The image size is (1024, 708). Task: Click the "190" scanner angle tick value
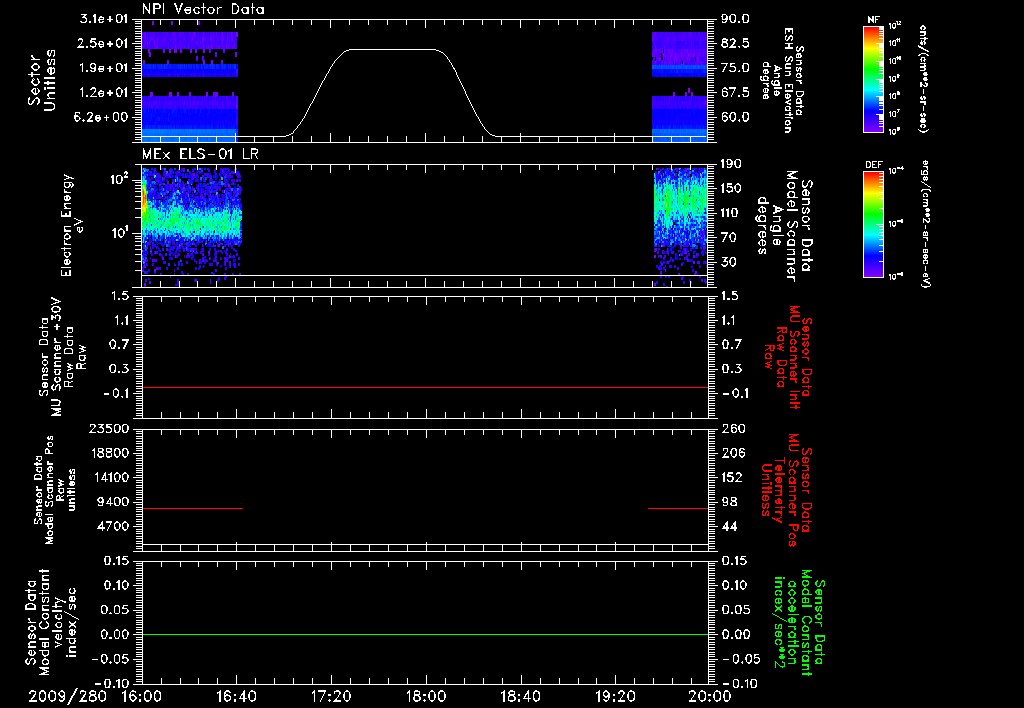coord(731,164)
